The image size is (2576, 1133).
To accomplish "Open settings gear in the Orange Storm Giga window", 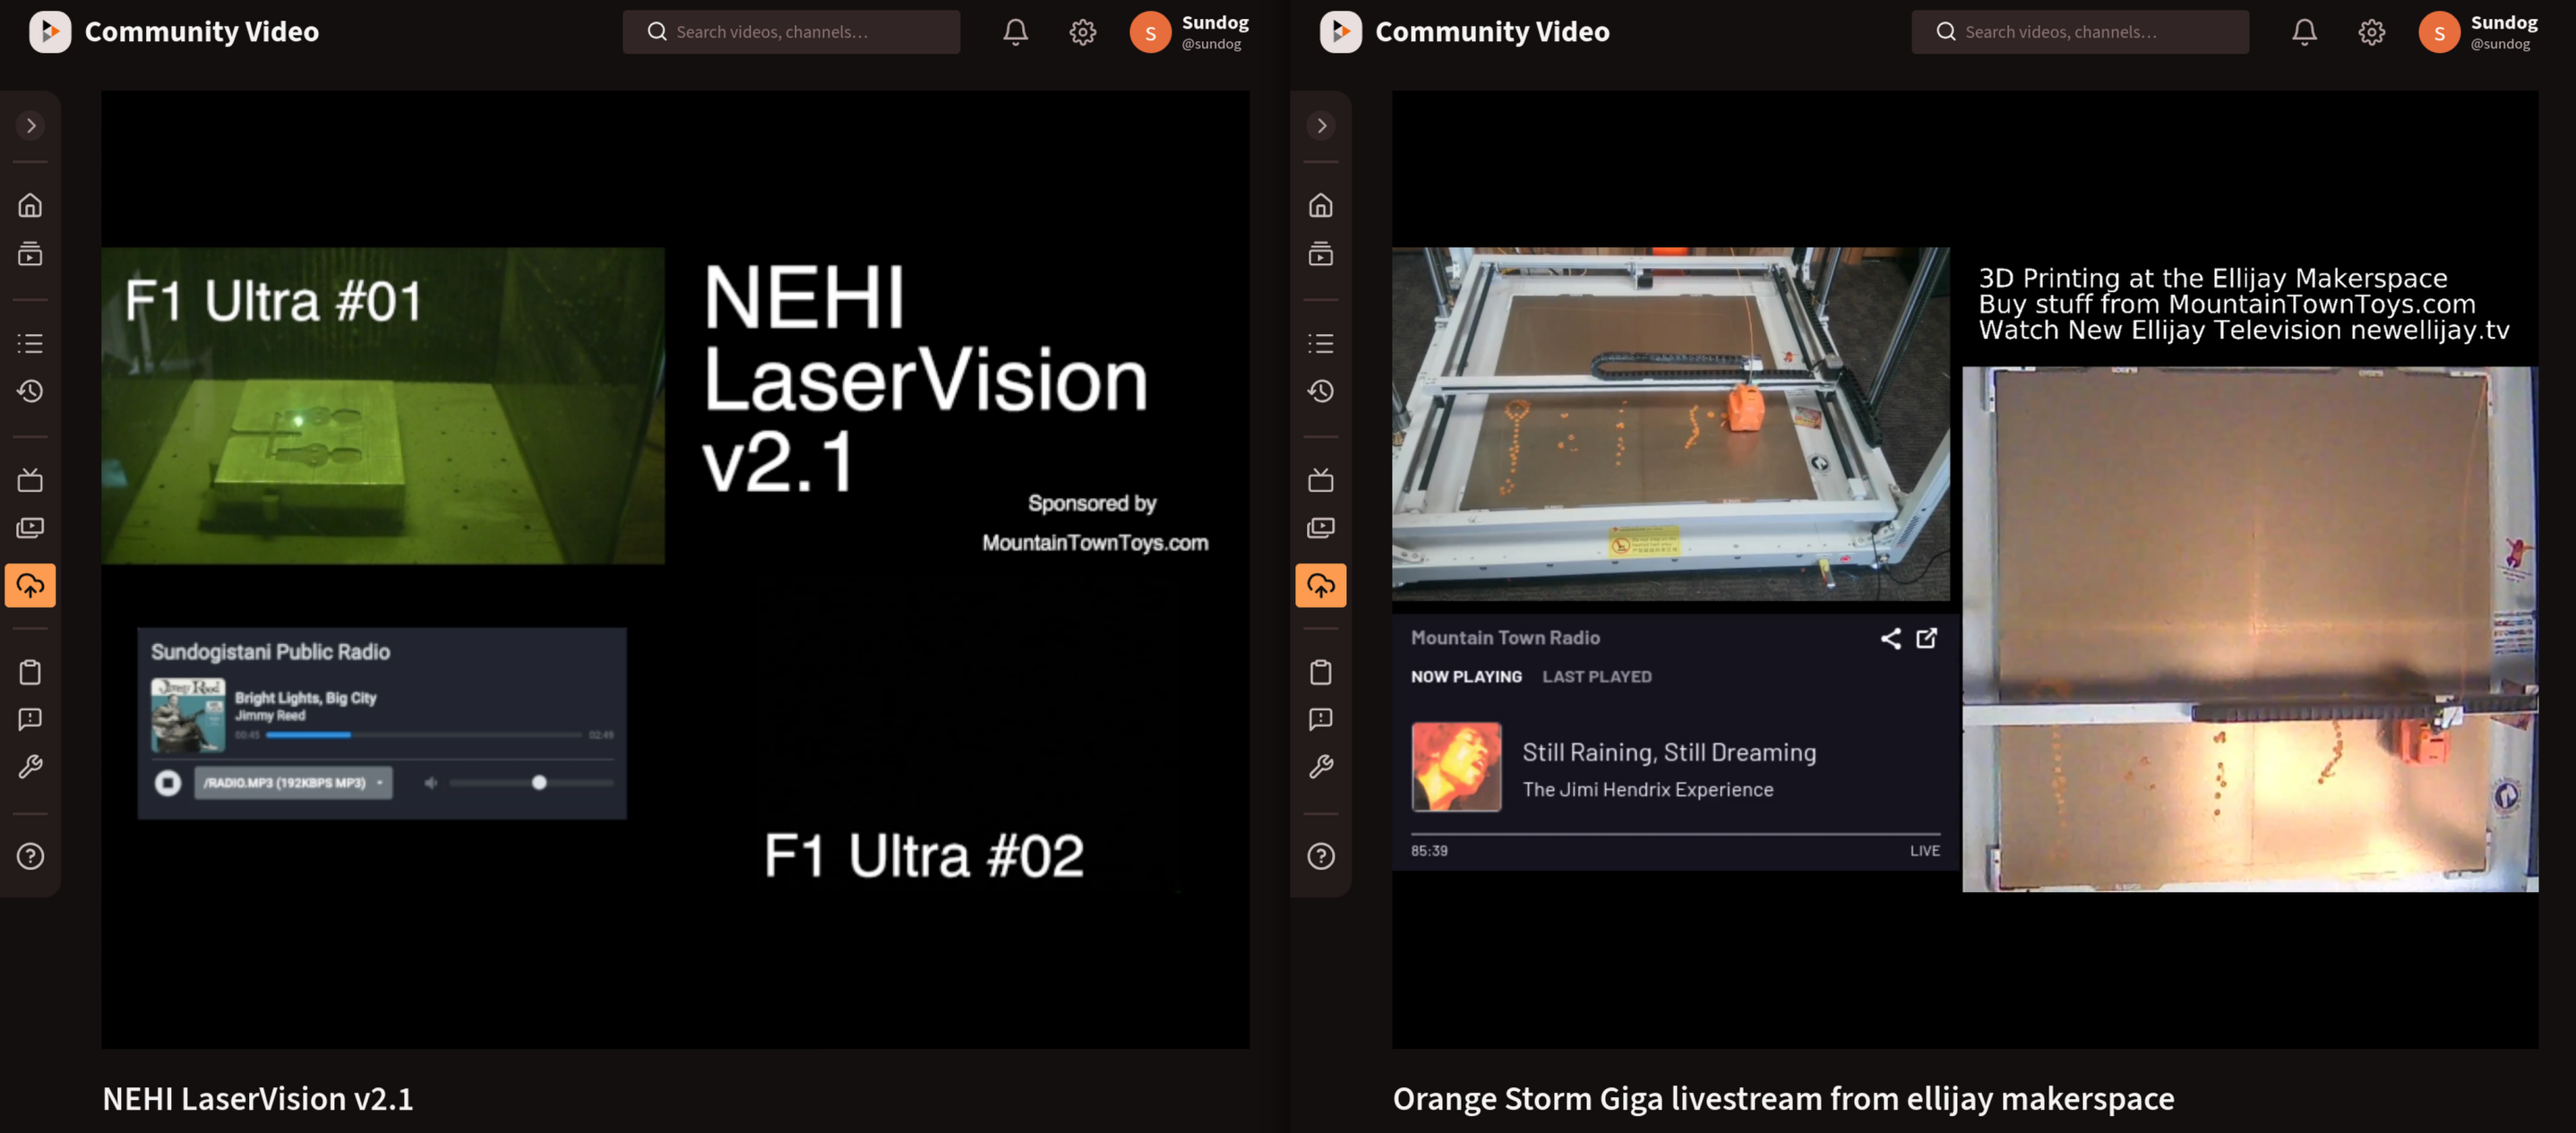I will 2371,32.
